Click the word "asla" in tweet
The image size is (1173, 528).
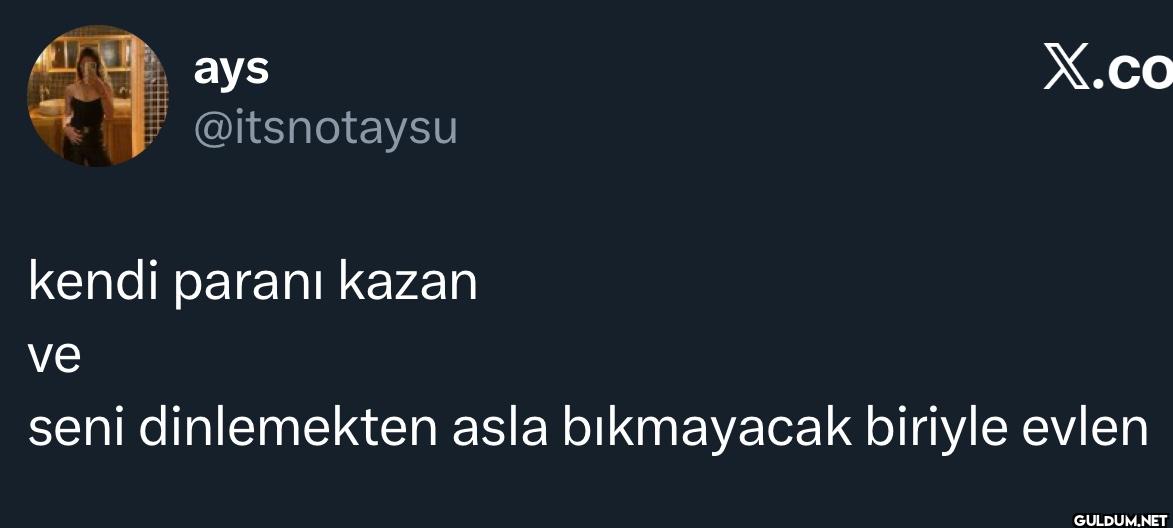[x=500, y=429]
